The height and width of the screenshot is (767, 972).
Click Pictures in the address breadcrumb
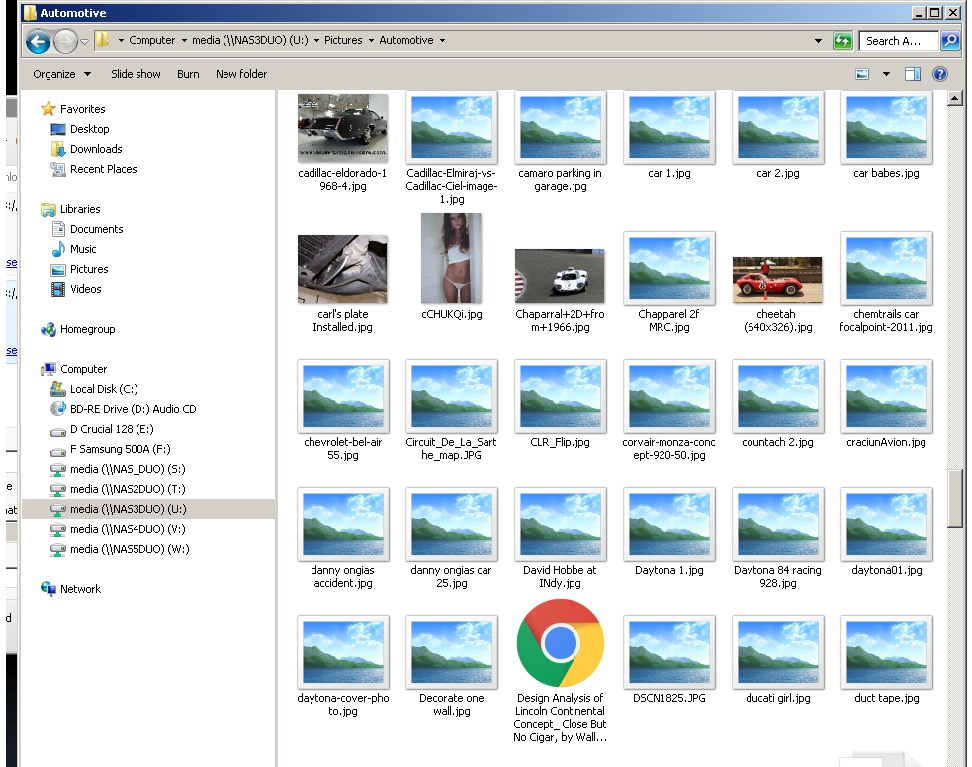pyautogui.click(x=343, y=41)
